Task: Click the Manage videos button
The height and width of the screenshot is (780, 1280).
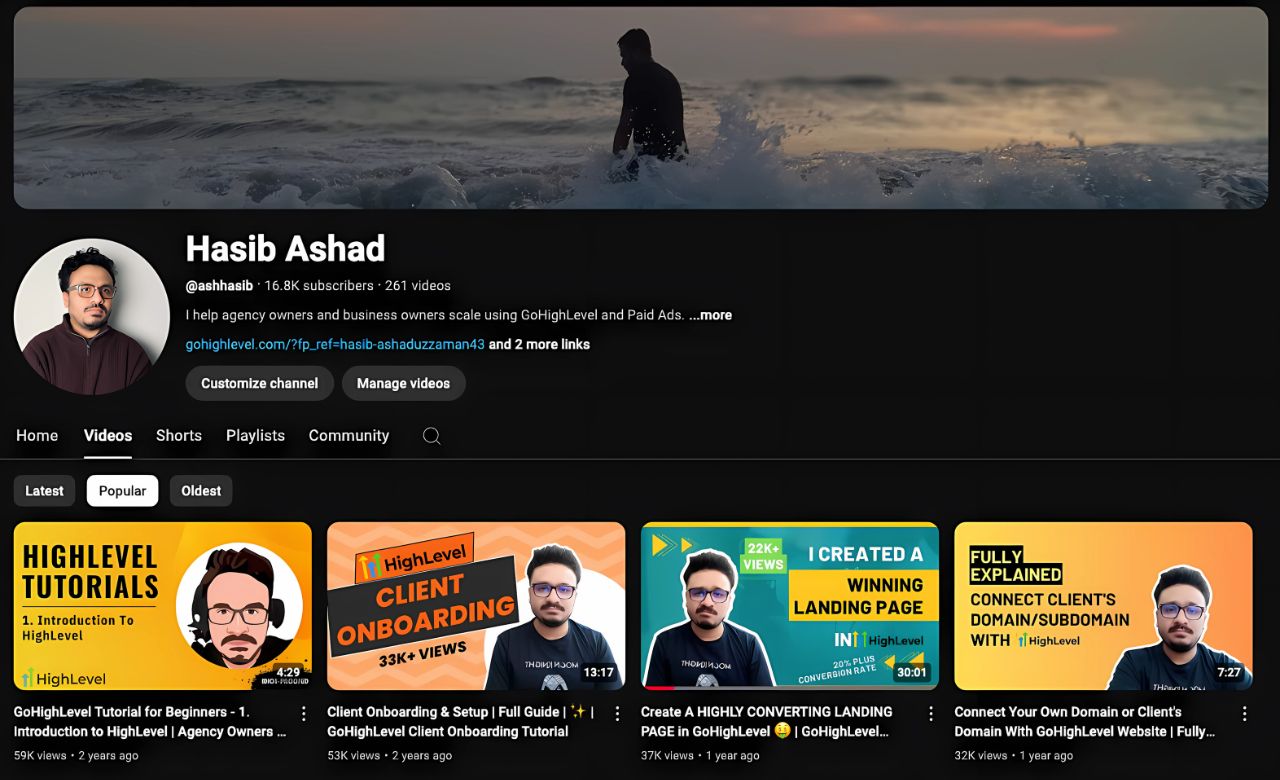Action: [403, 383]
